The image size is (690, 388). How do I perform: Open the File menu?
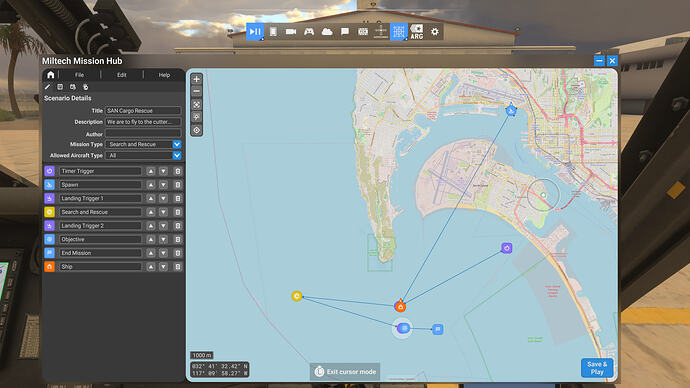point(79,75)
